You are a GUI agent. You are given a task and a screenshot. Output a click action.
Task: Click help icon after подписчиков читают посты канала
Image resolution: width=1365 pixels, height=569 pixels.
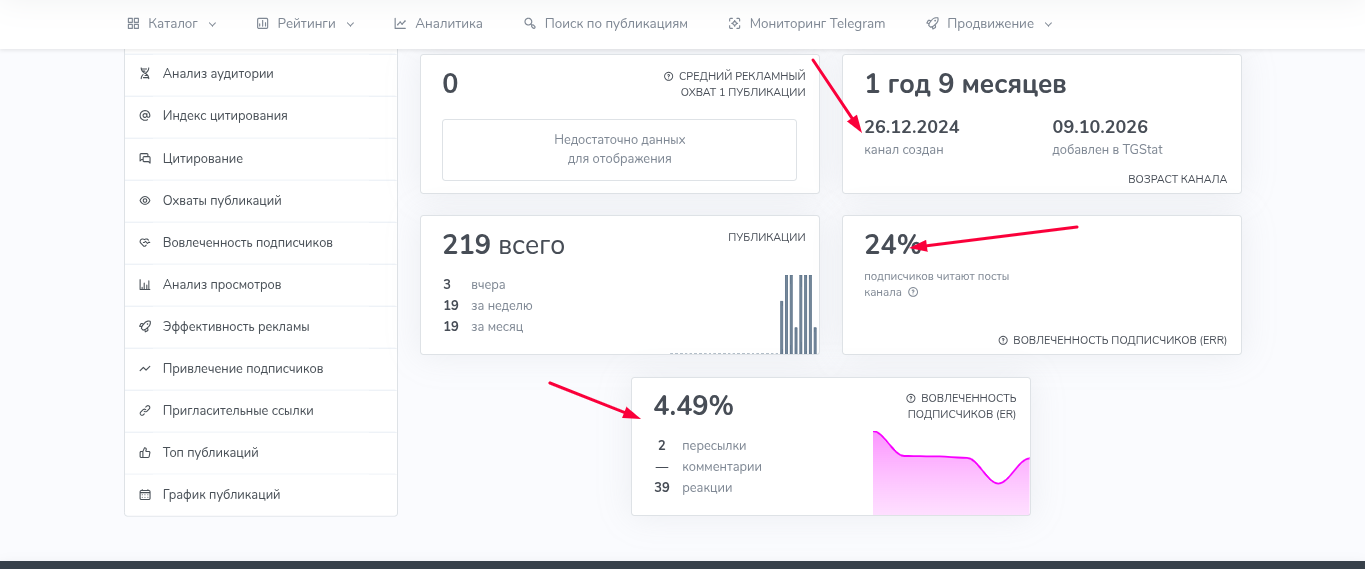[913, 292]
